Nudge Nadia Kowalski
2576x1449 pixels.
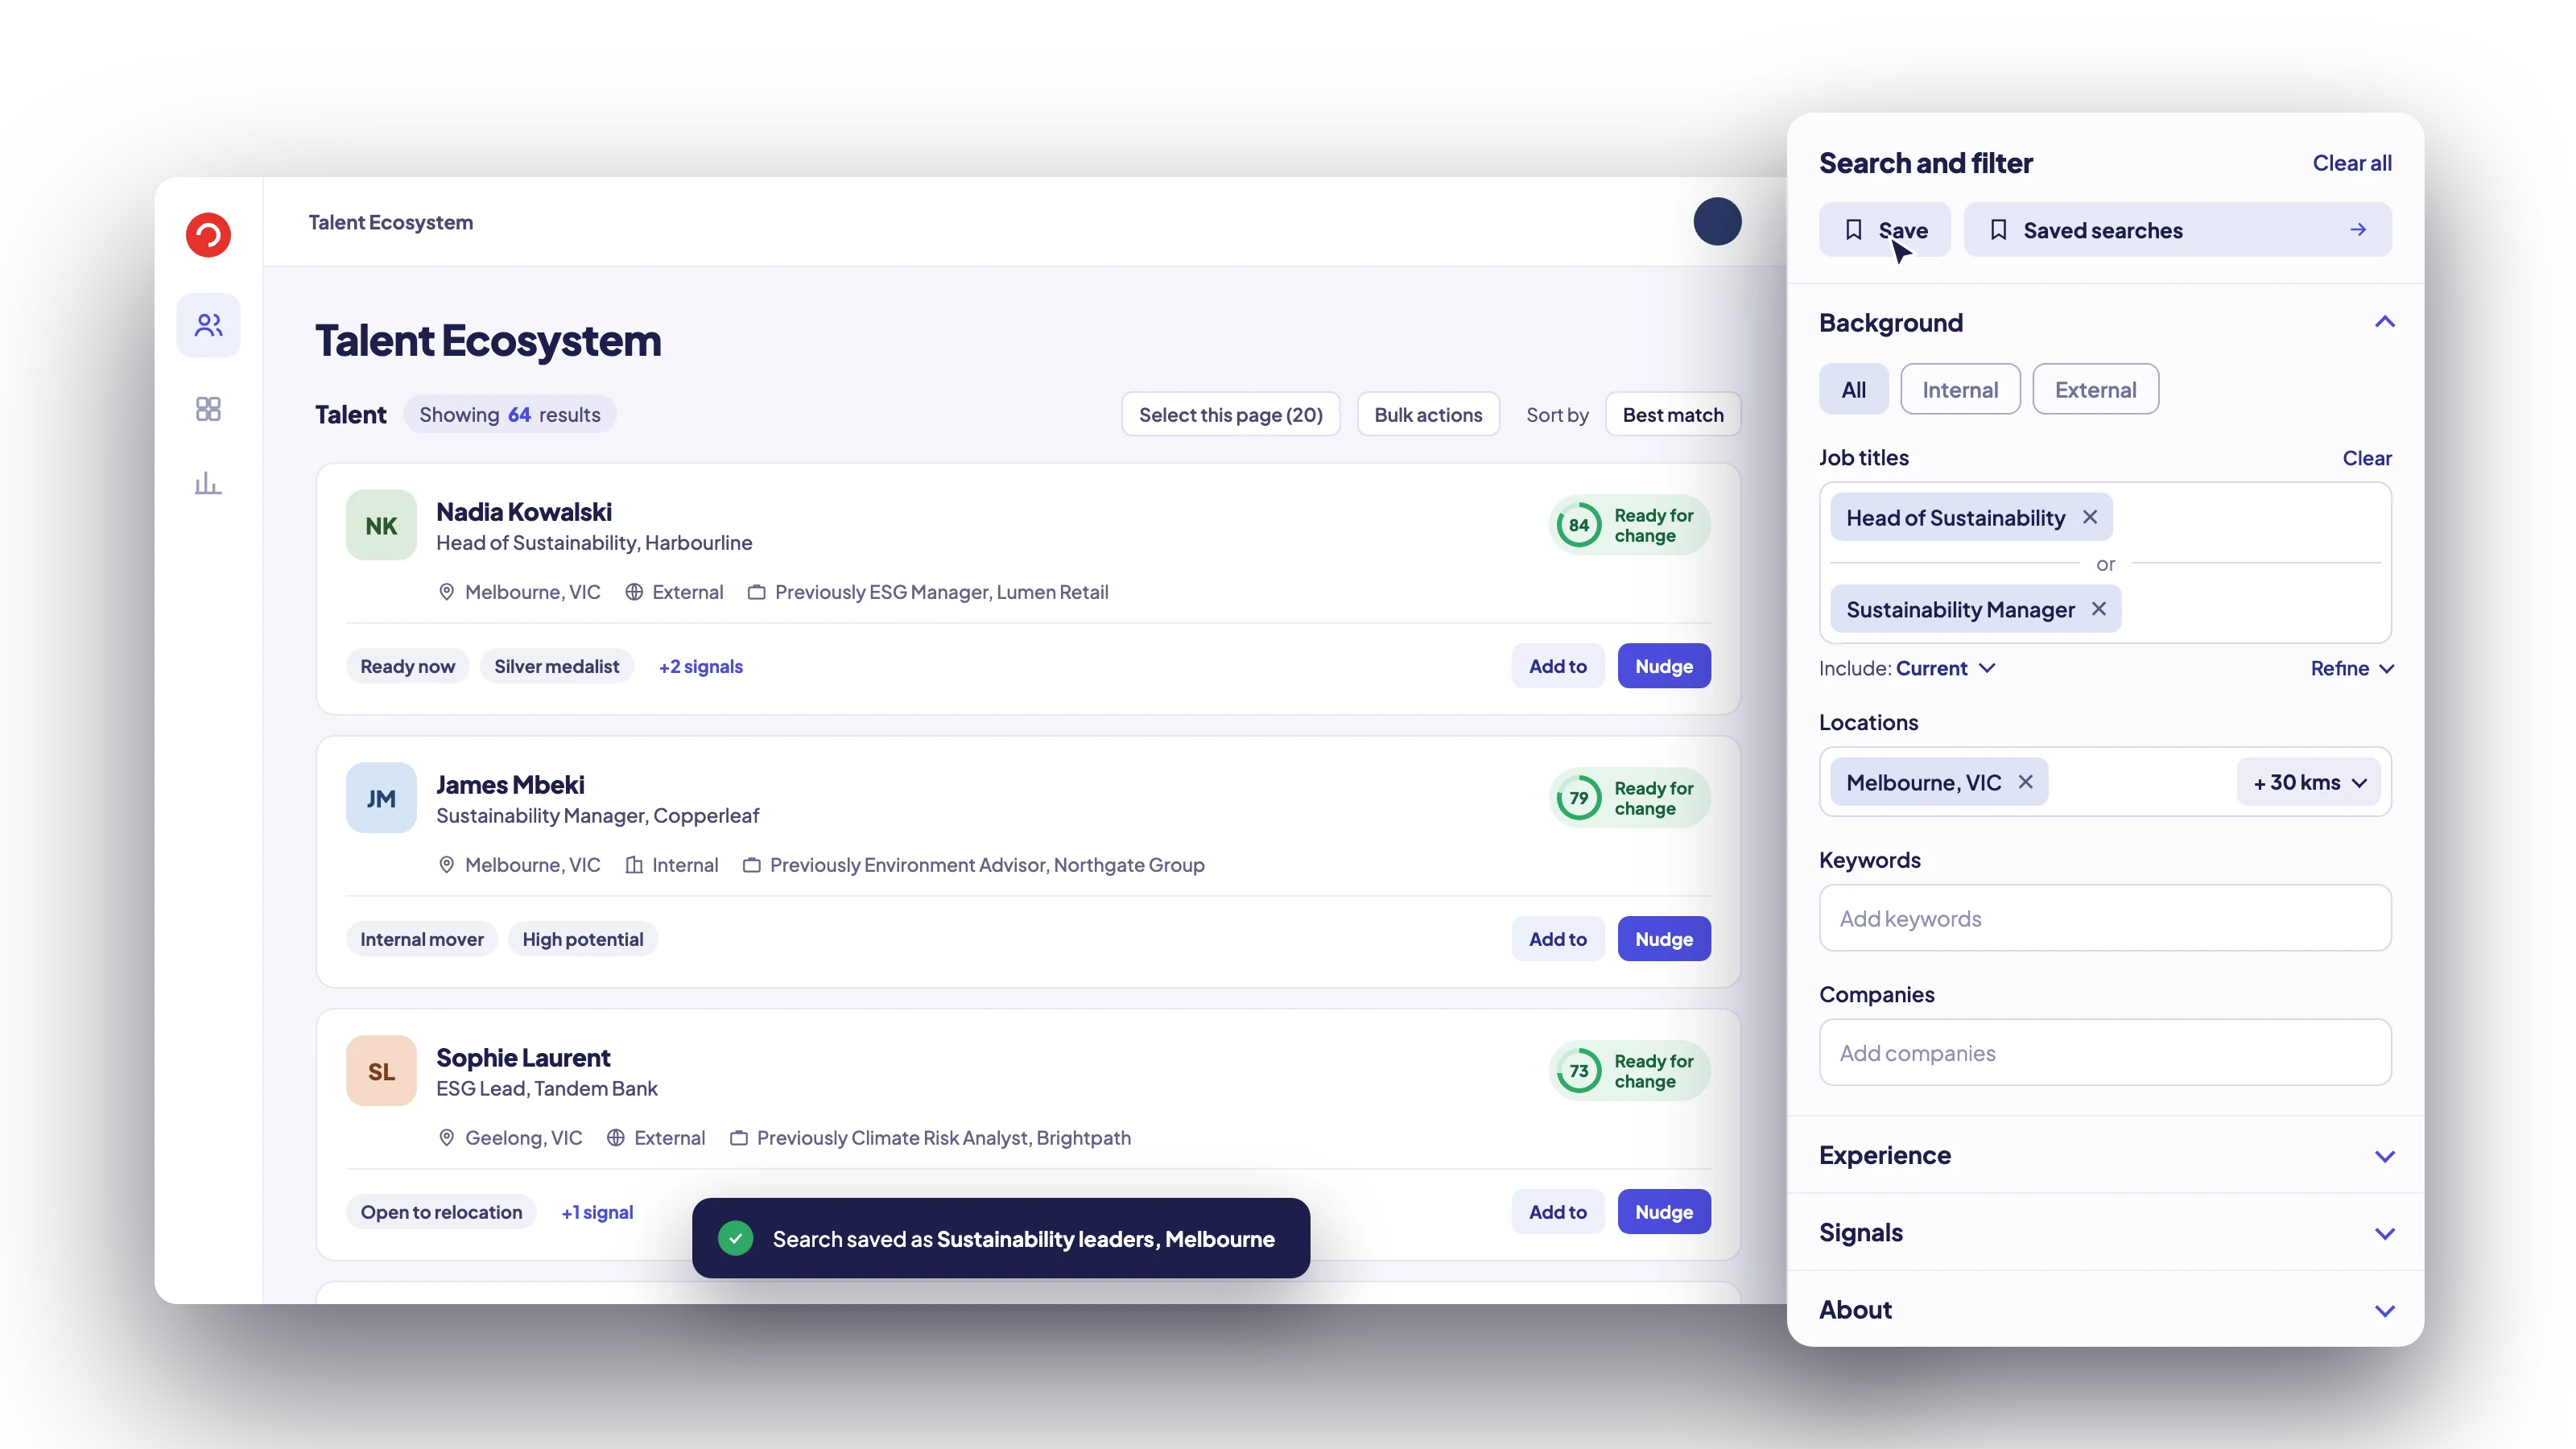tap(1663, 666)
